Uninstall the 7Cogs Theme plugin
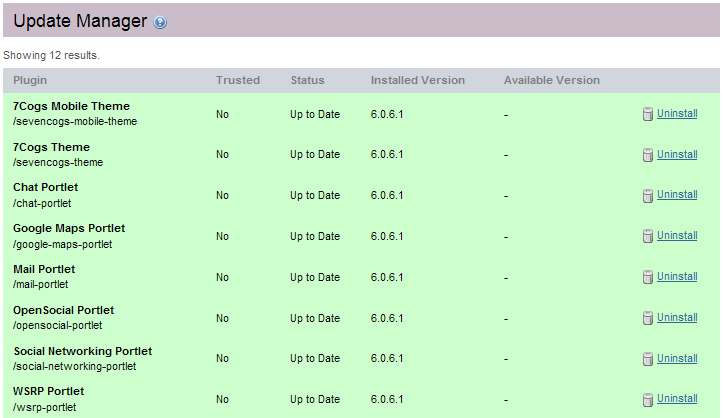723x418 pixels. [x=677, y=154]
